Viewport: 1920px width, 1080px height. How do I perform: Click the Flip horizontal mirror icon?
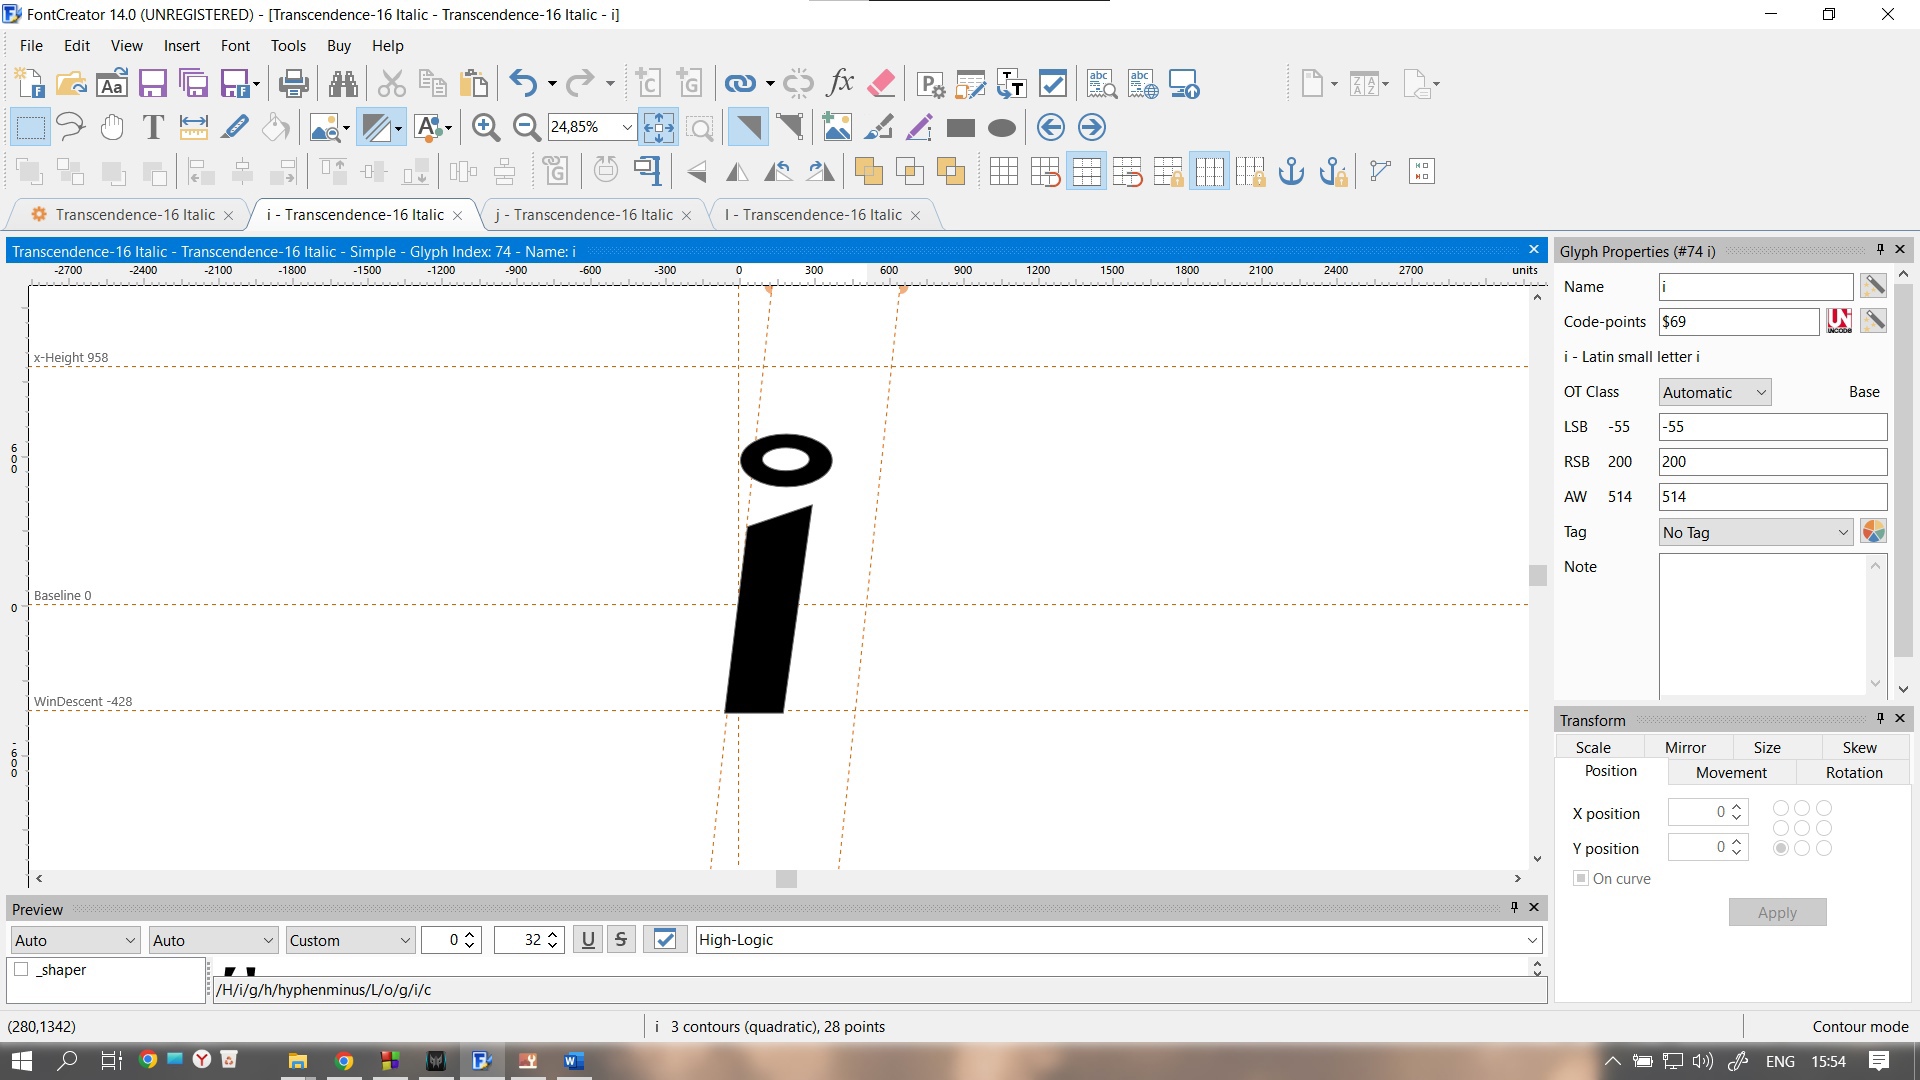click(737, 172)
